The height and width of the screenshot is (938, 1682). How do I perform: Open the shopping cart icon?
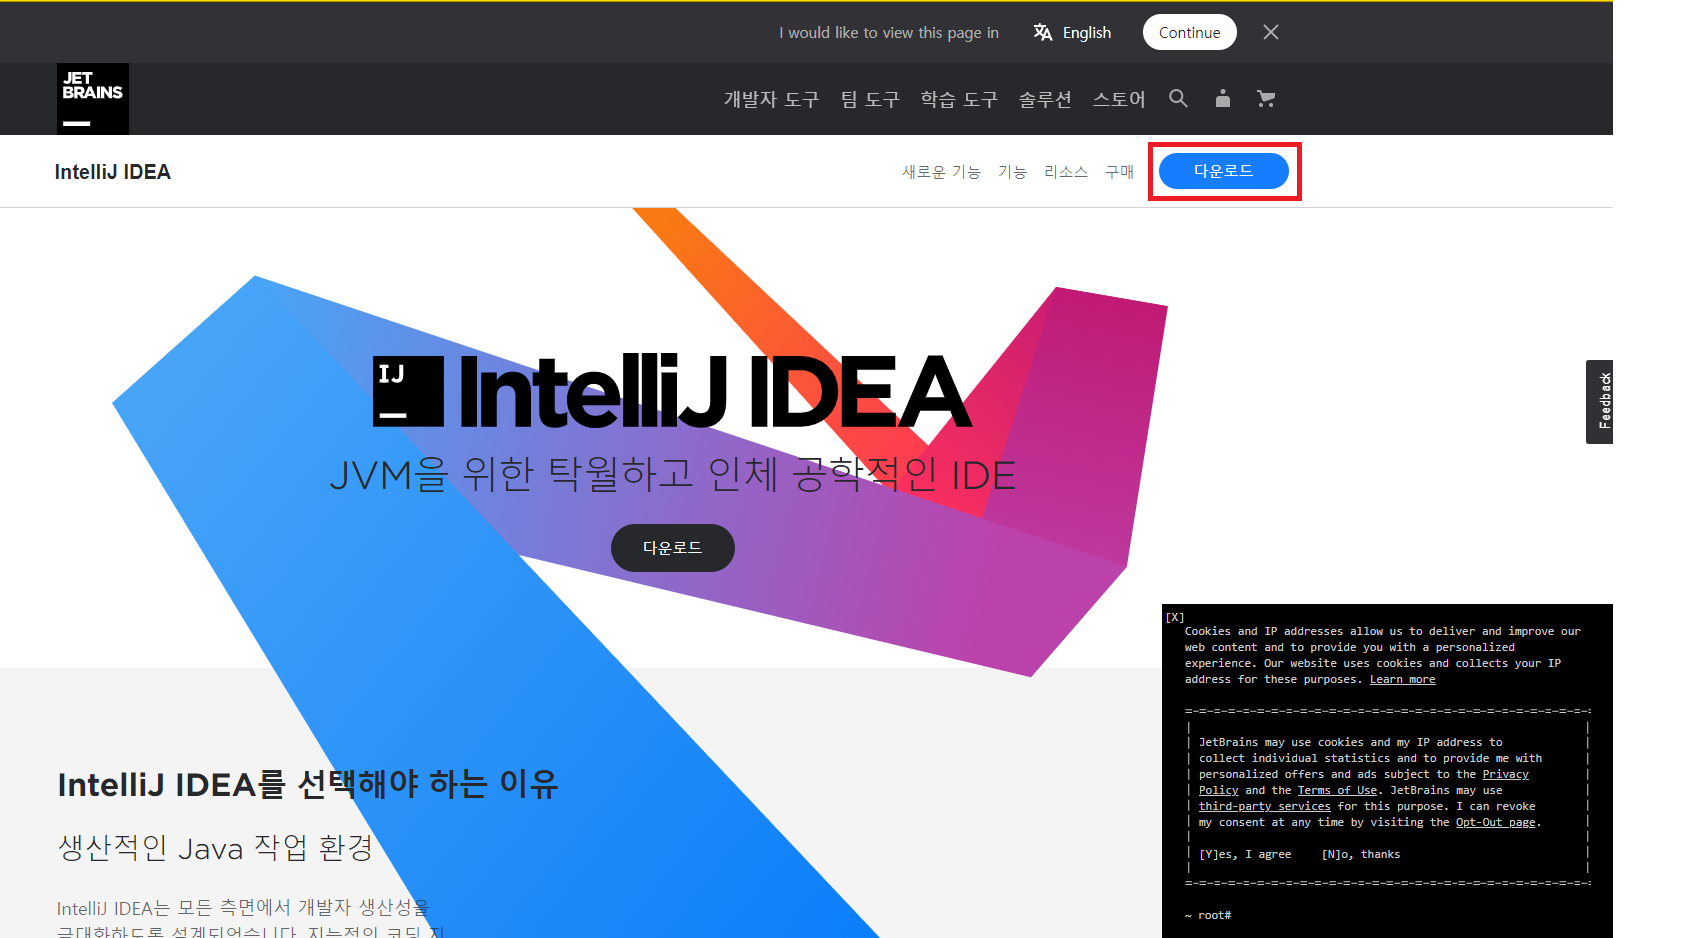coord(1266,98)
